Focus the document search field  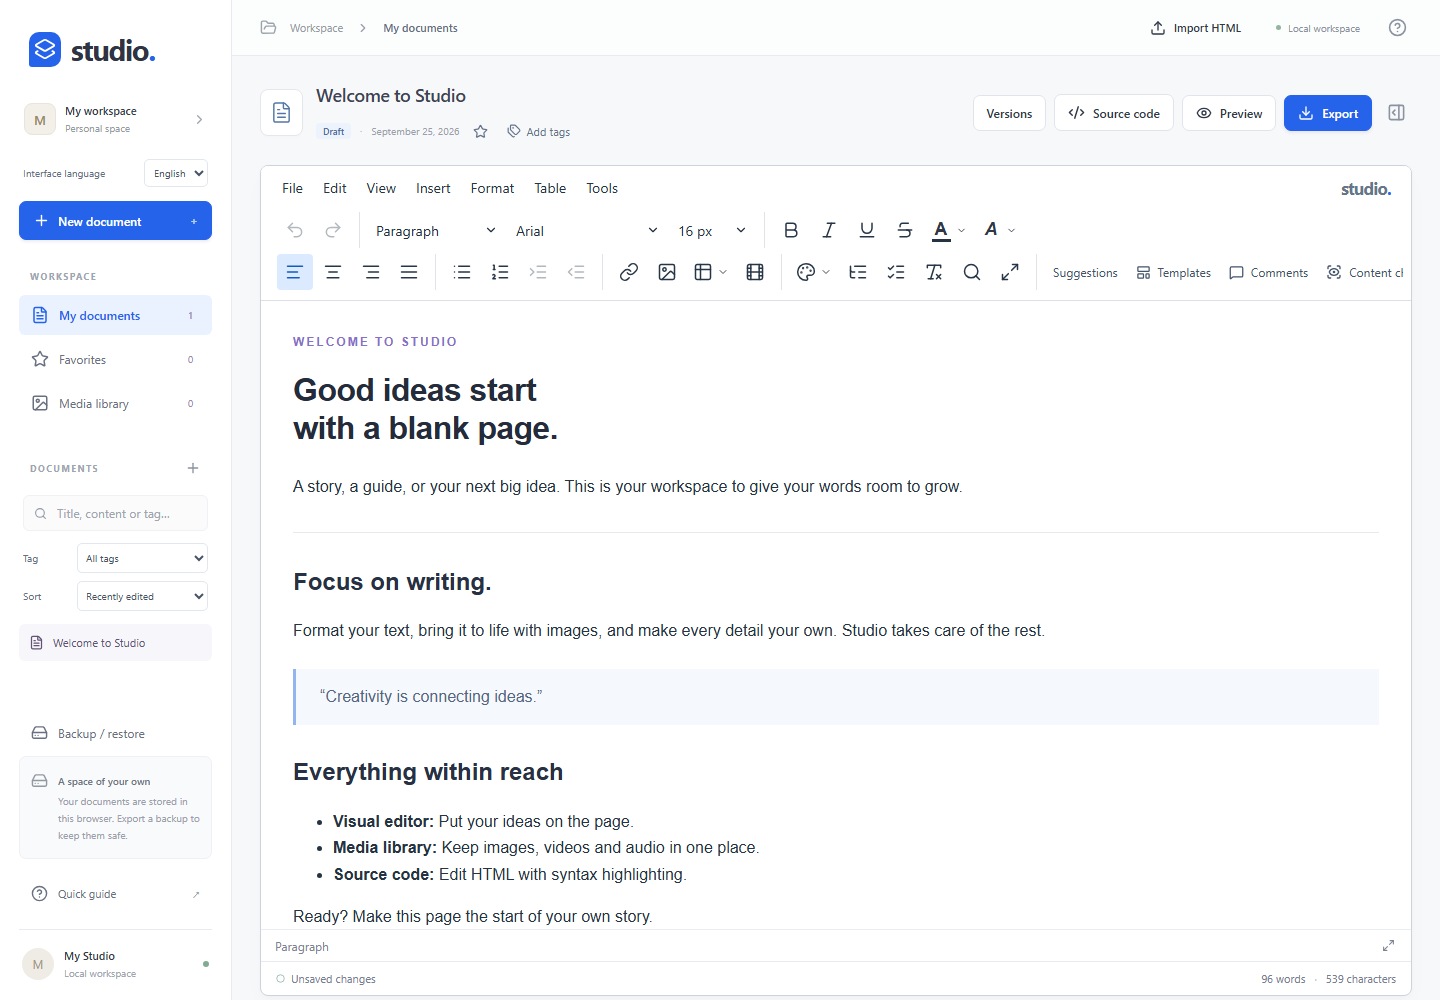tap(115, 513)
